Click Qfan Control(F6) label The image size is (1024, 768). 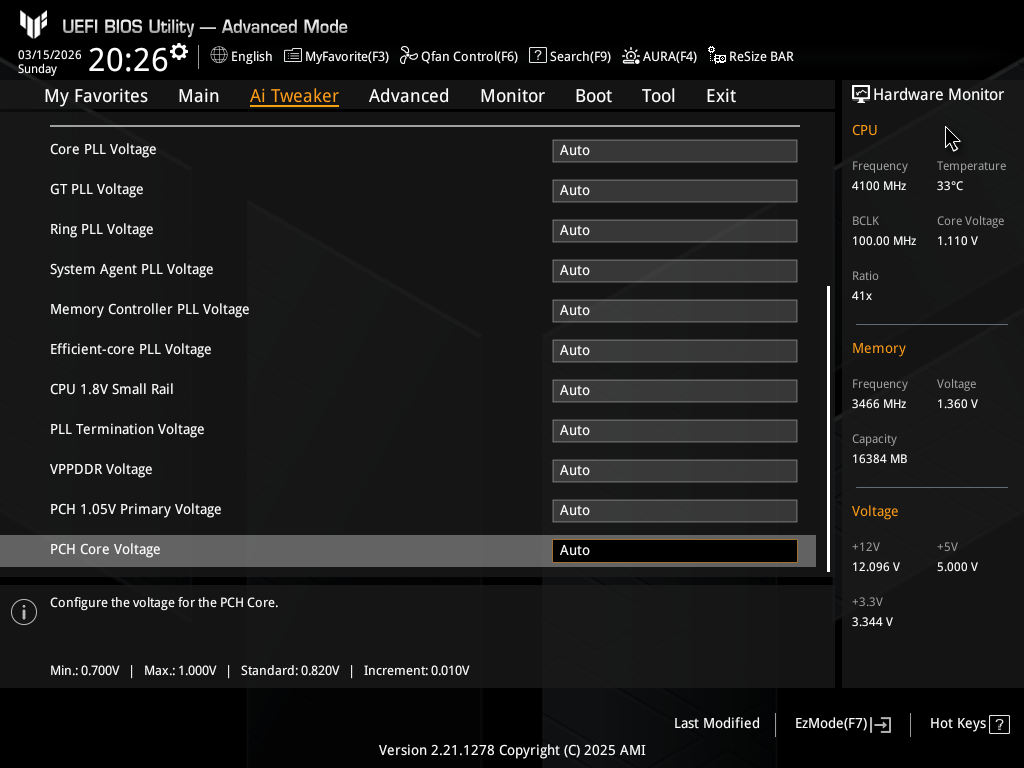(469, 57)
